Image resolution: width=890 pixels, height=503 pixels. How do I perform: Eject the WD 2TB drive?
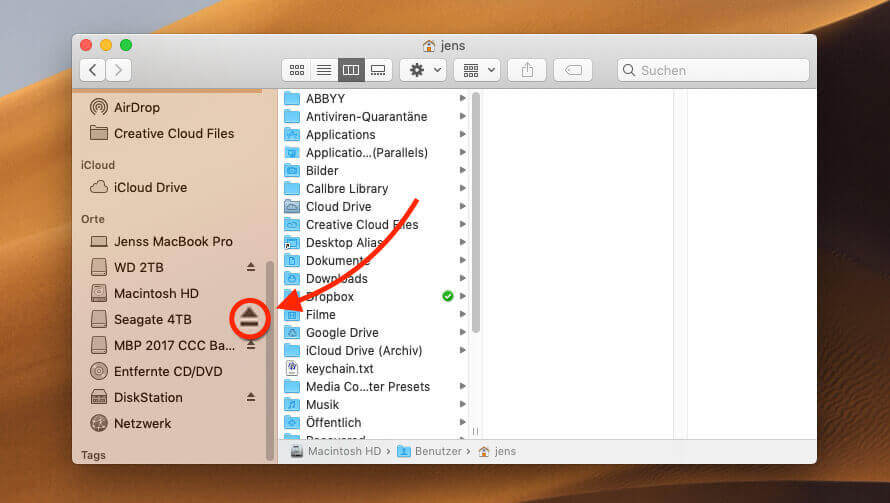(x=251, y=268)
